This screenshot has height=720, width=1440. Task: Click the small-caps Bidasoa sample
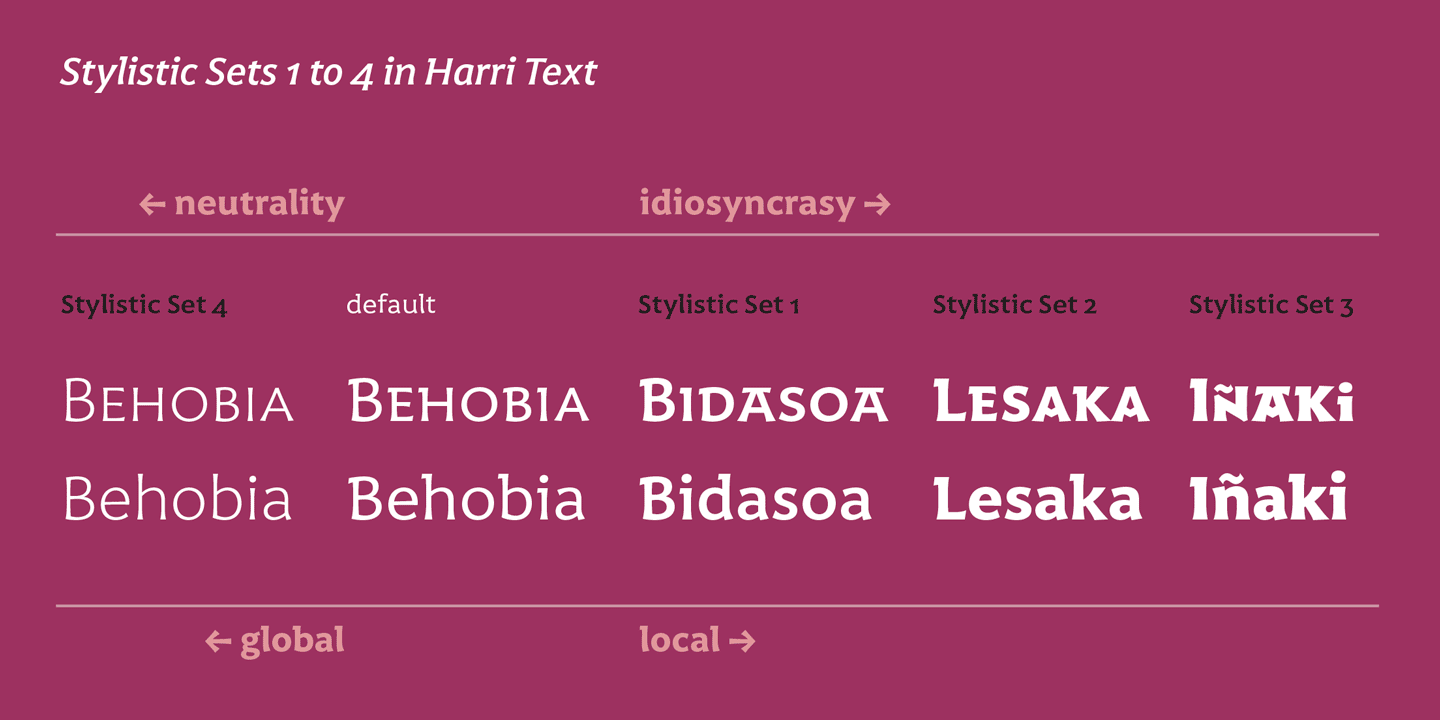pos(764,401)
